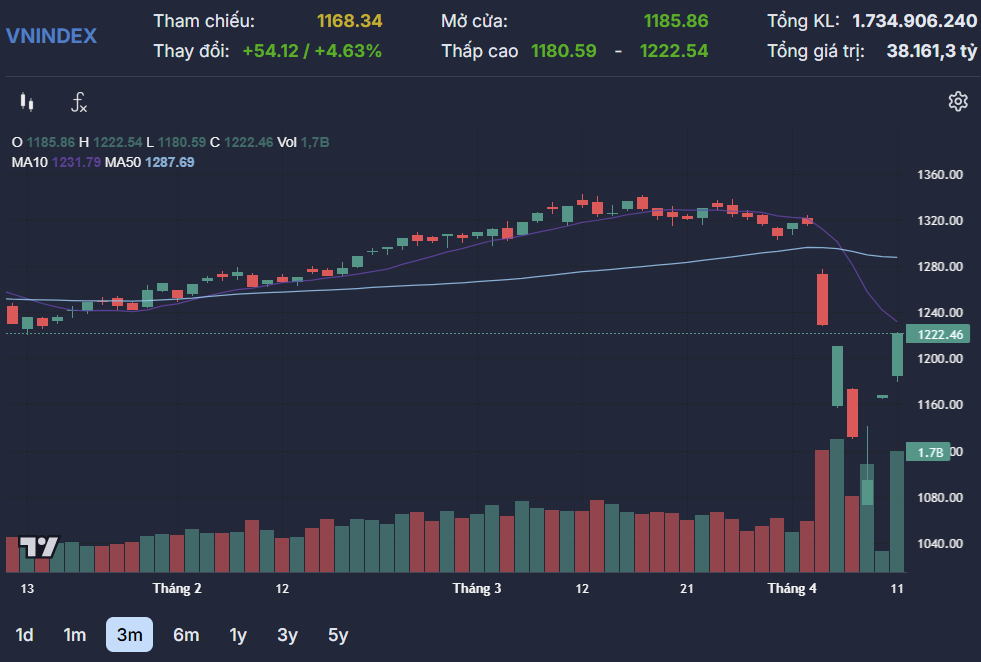Open the fx indicators menu
981x662 pixels.
pyautogui.click(x=79, y=102)
